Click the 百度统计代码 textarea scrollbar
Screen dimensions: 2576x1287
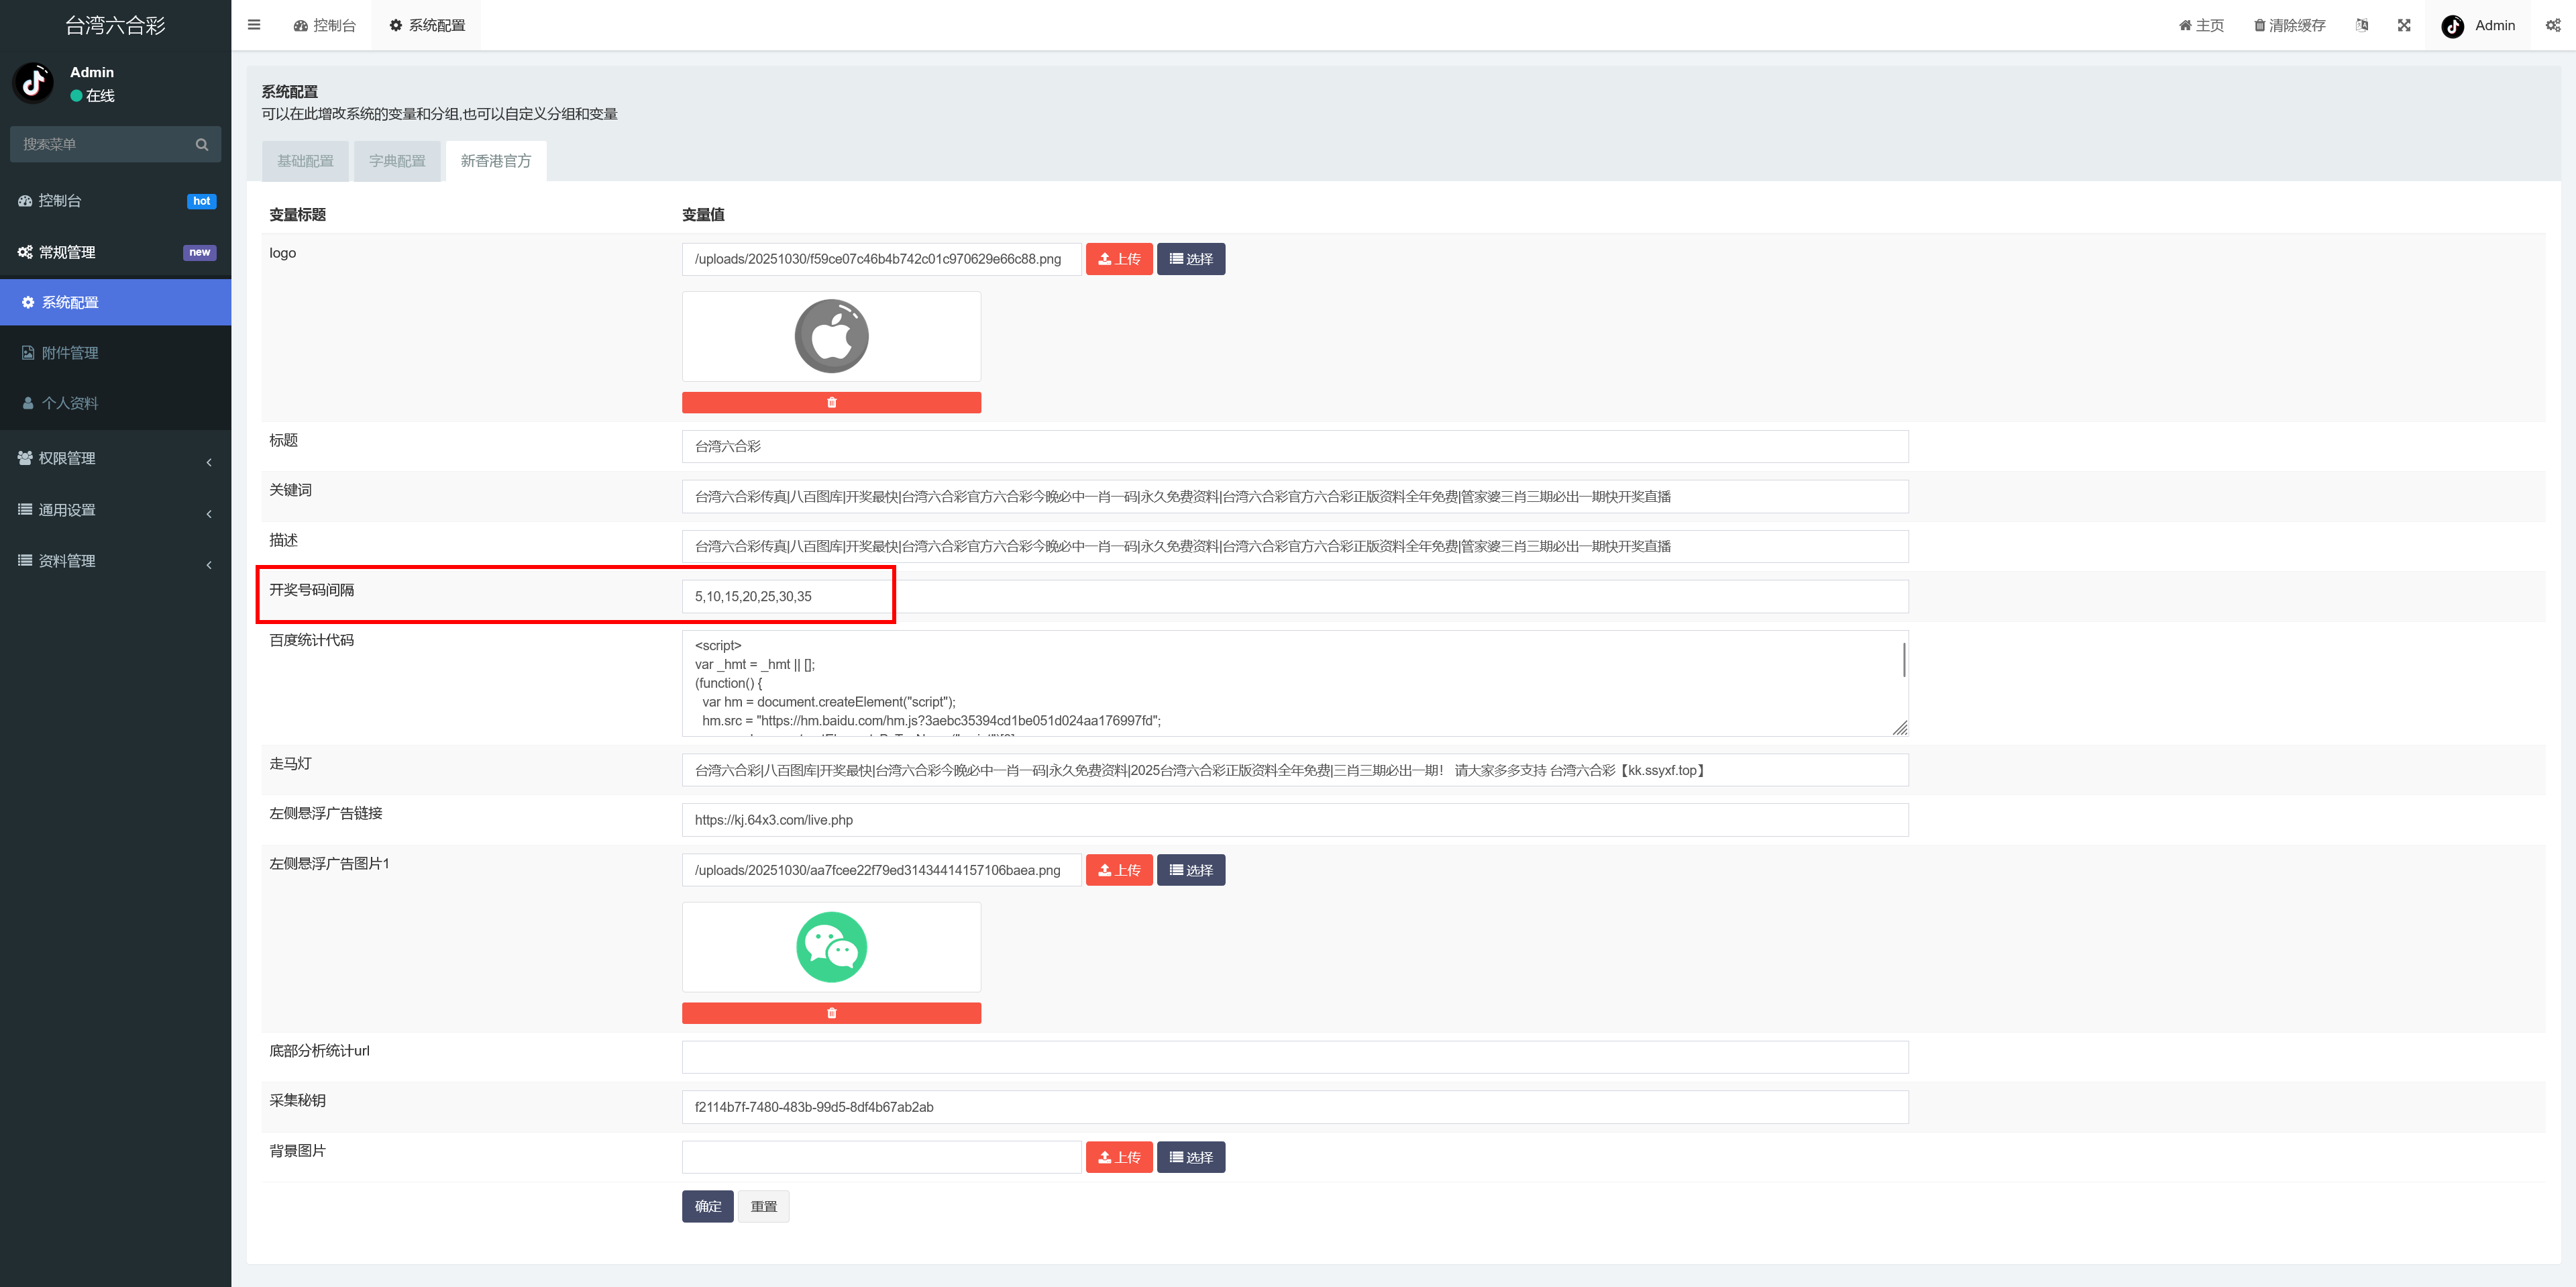coord(1903,660)
